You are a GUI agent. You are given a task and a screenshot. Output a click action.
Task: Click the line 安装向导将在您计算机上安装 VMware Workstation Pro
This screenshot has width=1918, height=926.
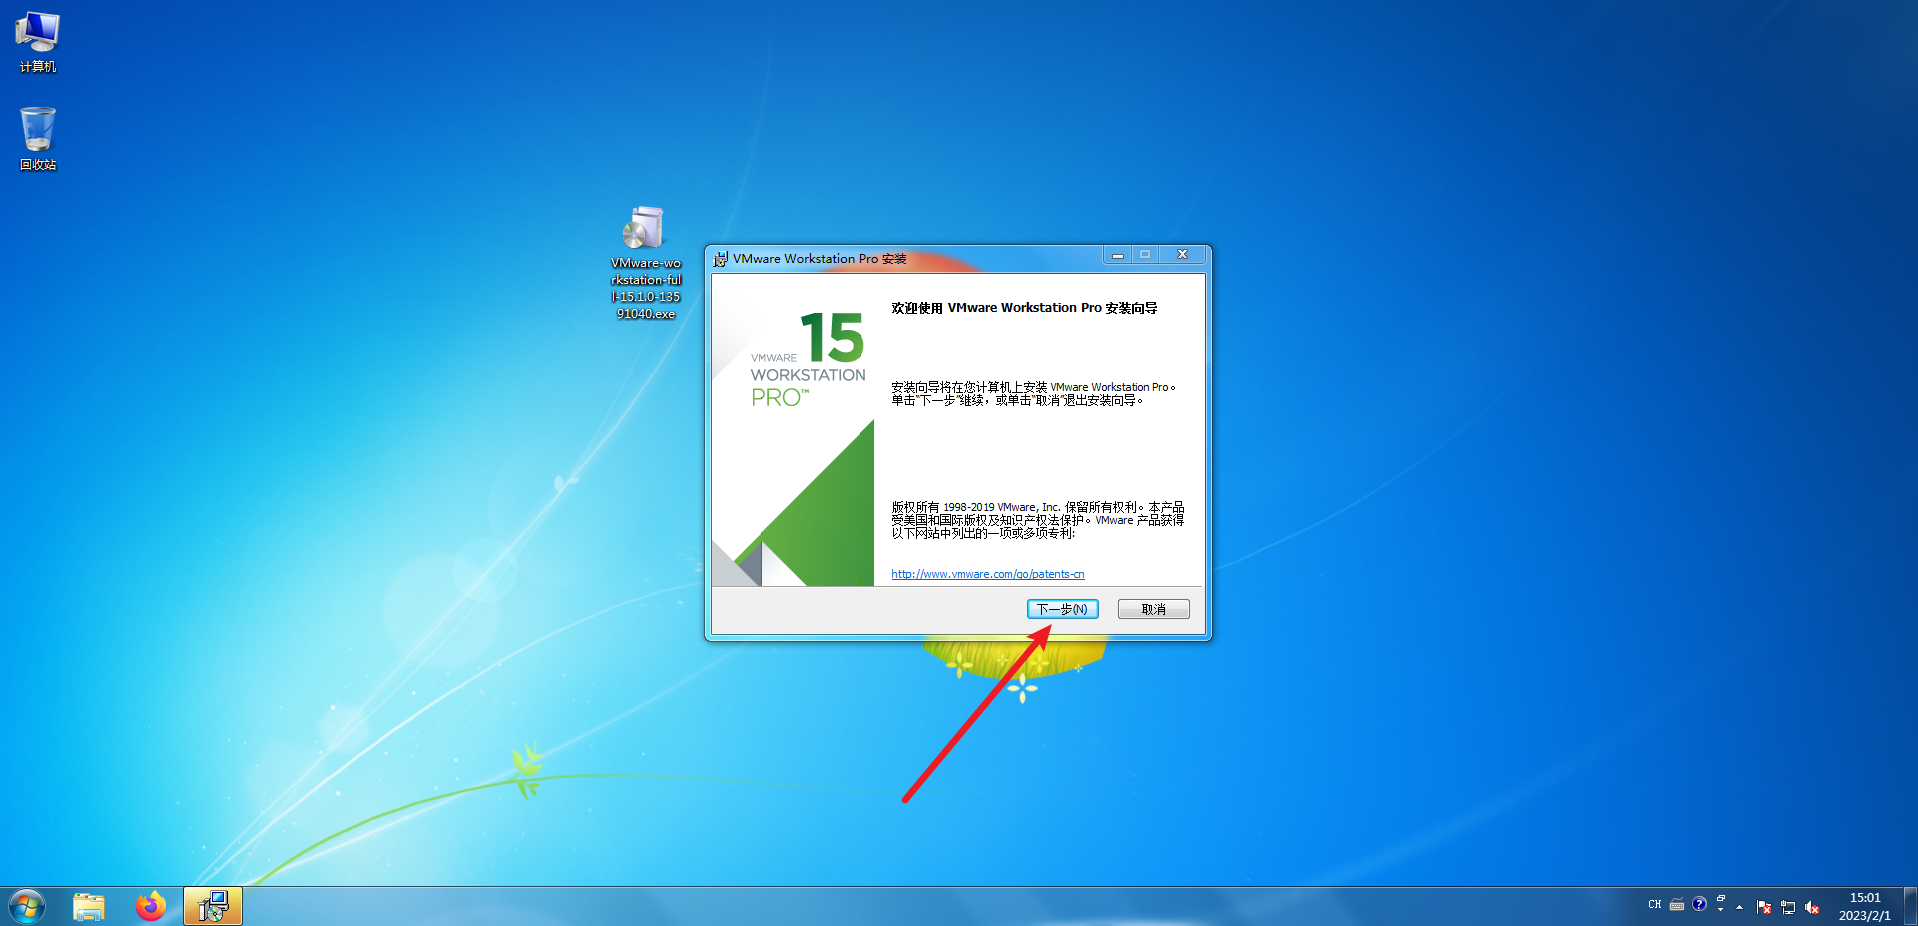pos(1033,387)
